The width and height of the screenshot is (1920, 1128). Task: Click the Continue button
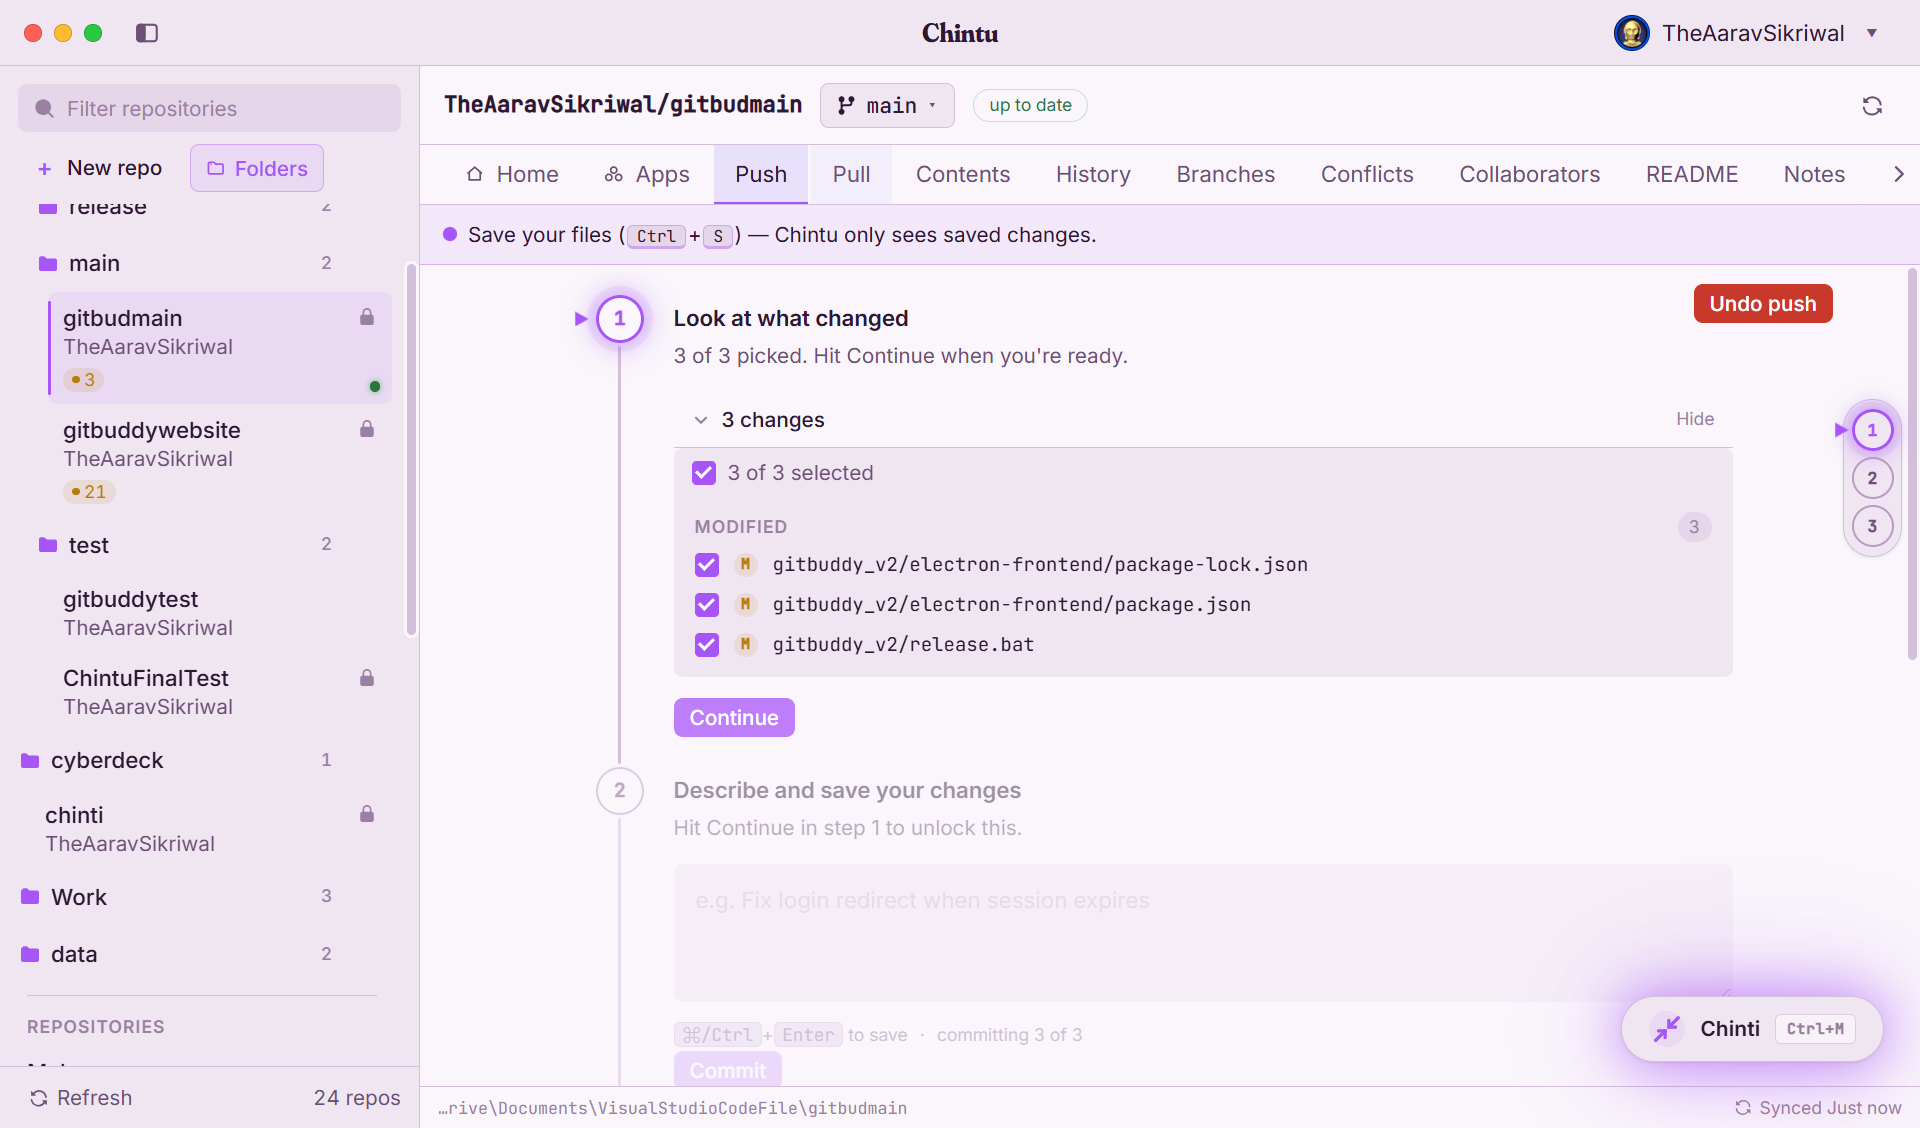coord(734,718)
